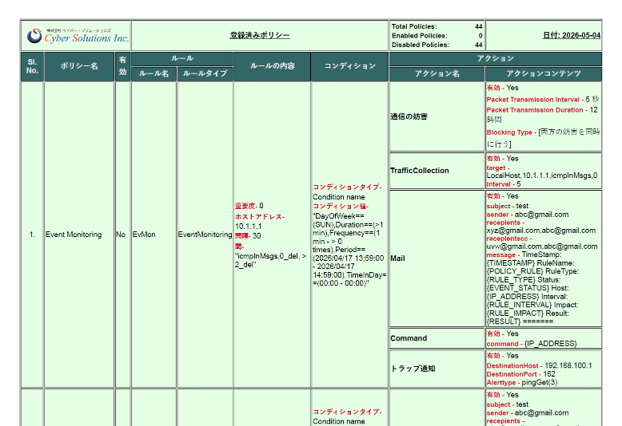Screen dimensions: 622x426
Task: Click the アクションコンテンツ column header
Action: tap(543, 74)
